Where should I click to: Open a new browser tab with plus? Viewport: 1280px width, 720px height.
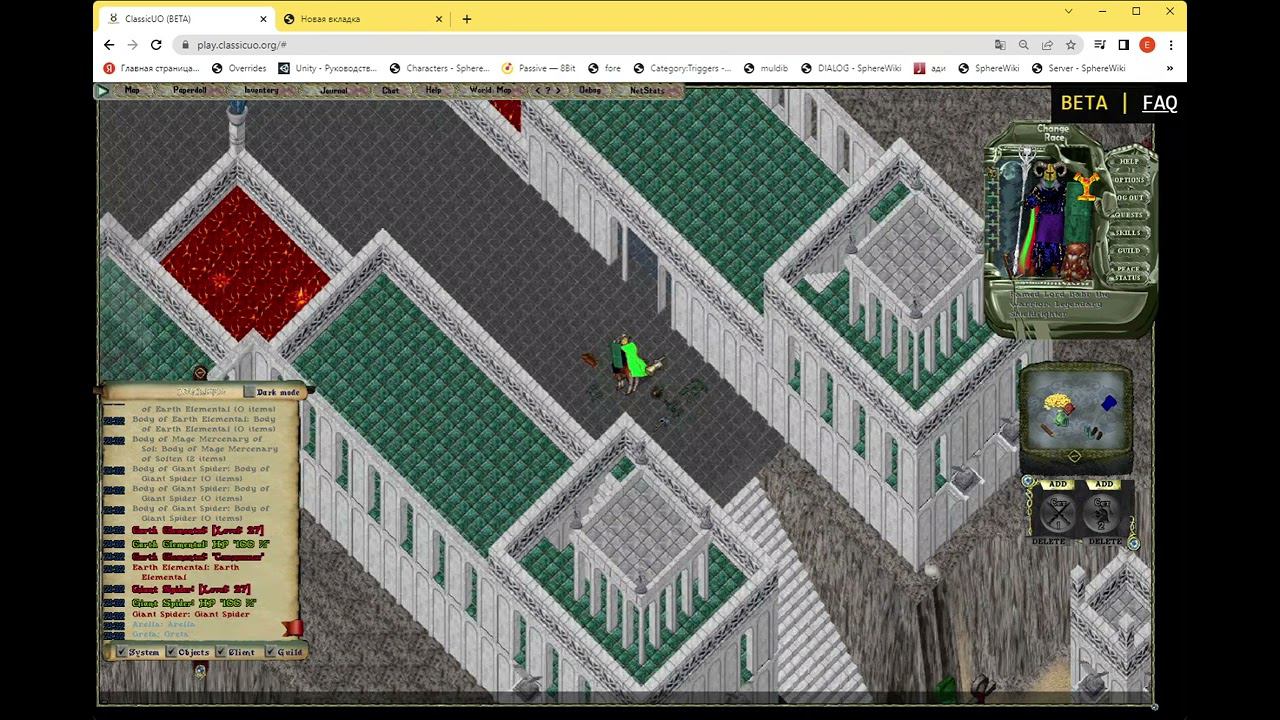coord(467,18)
